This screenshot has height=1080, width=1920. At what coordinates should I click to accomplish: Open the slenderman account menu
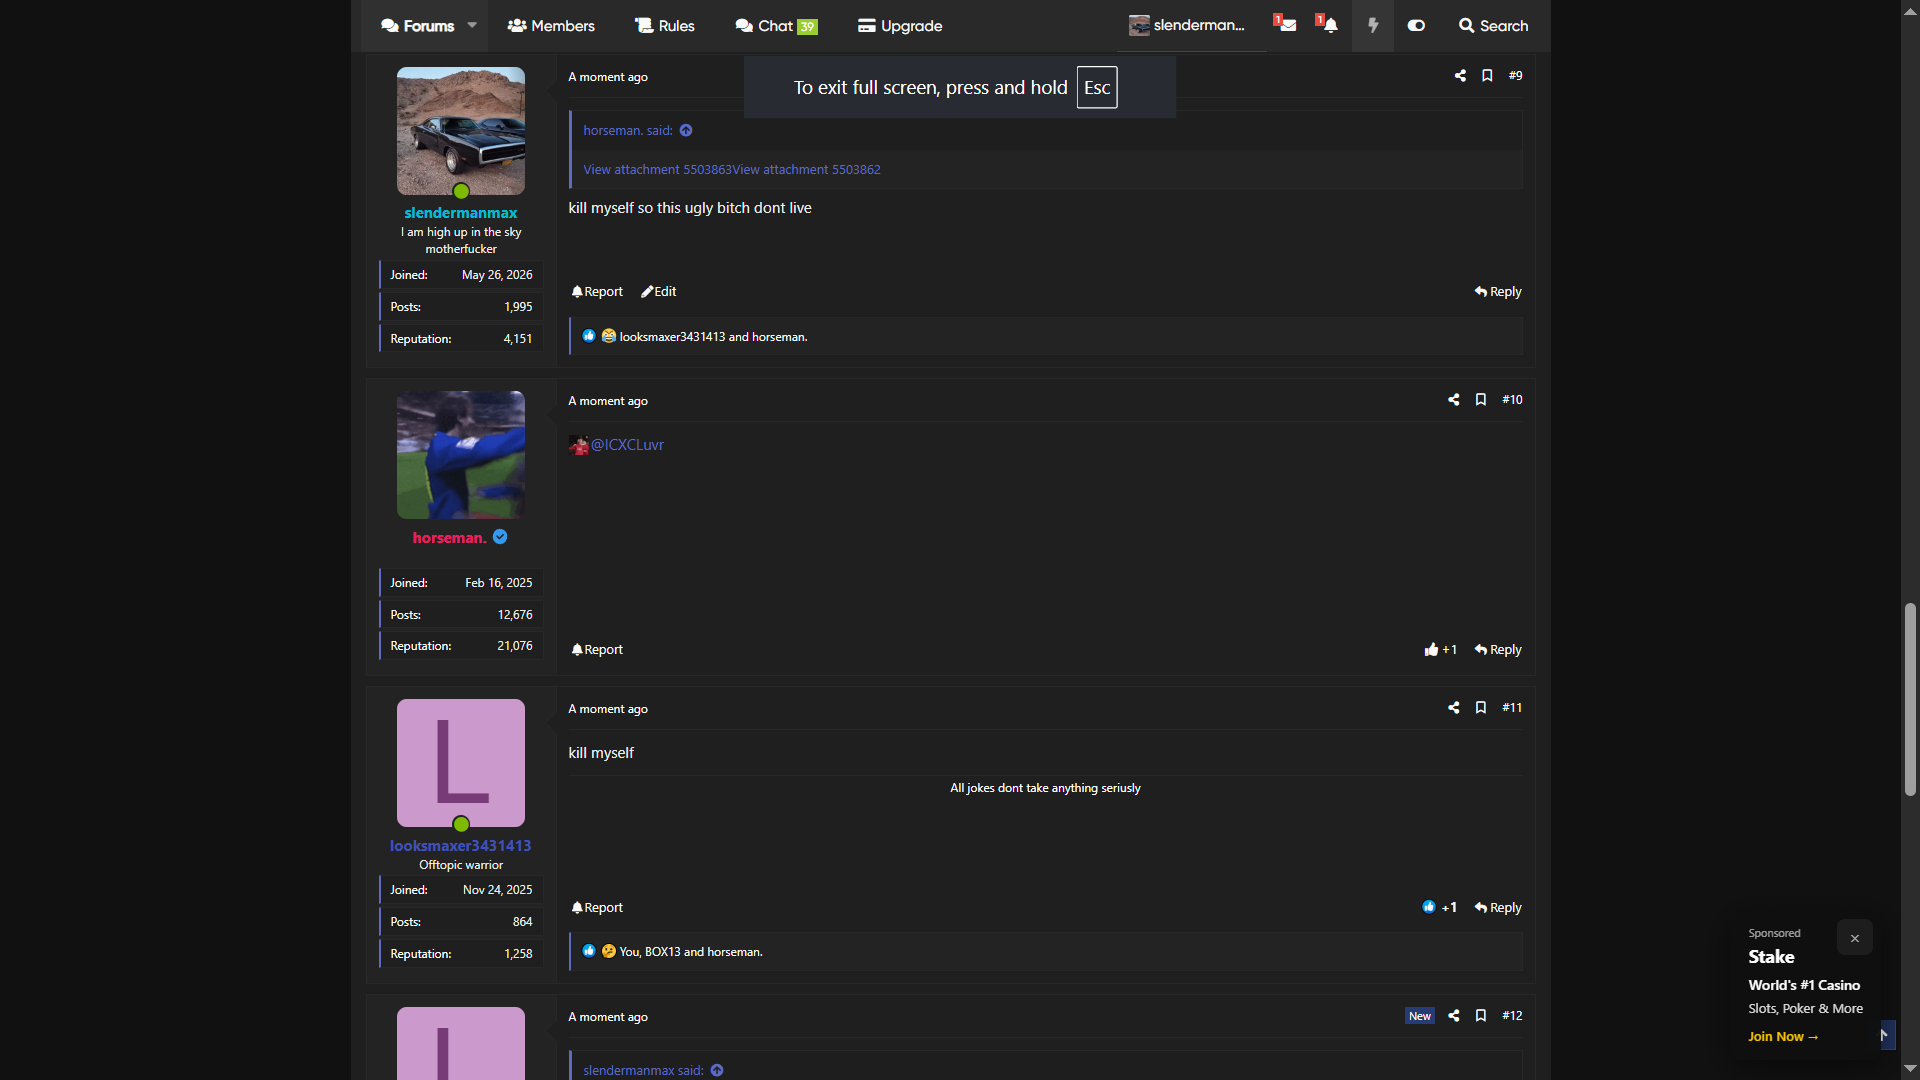1187,25
